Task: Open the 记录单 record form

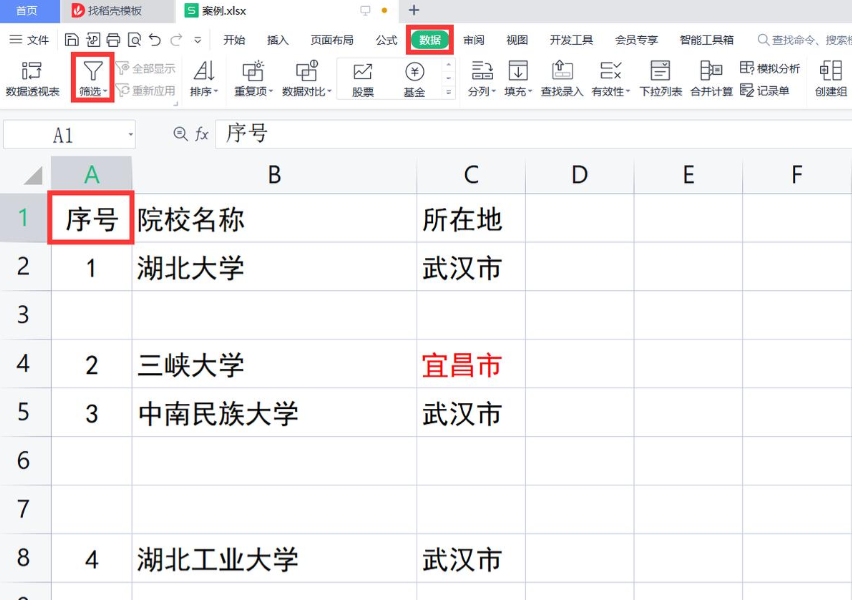Action: point(765,91)
